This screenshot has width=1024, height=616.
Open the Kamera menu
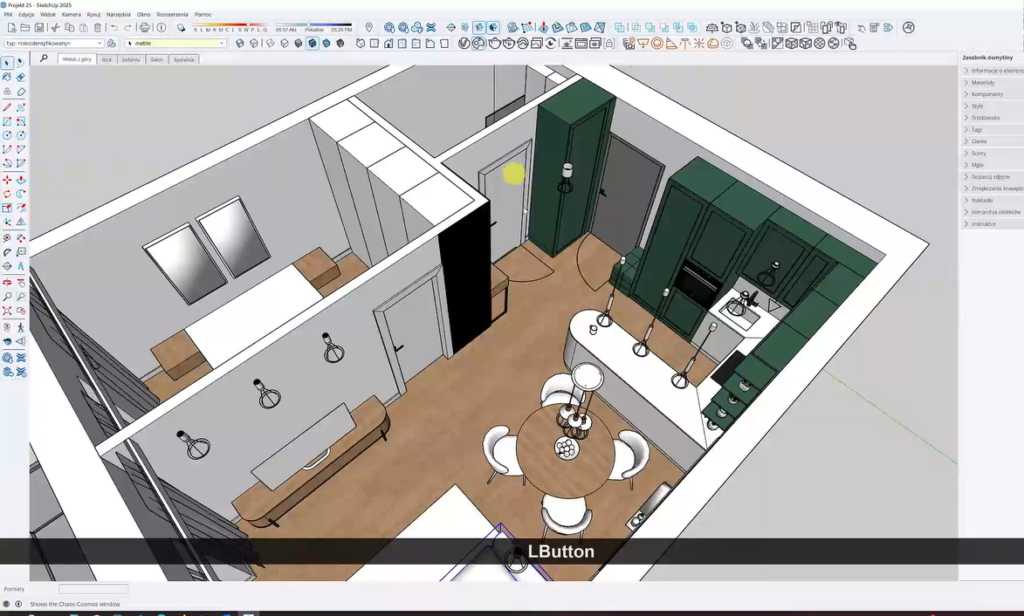click(x=71, y=15)
